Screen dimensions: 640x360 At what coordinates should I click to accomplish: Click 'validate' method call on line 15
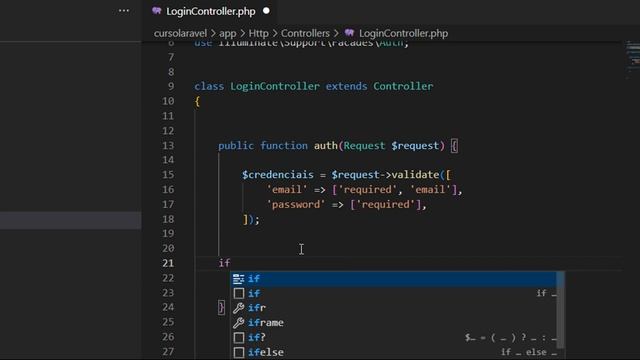click(415, 175)
